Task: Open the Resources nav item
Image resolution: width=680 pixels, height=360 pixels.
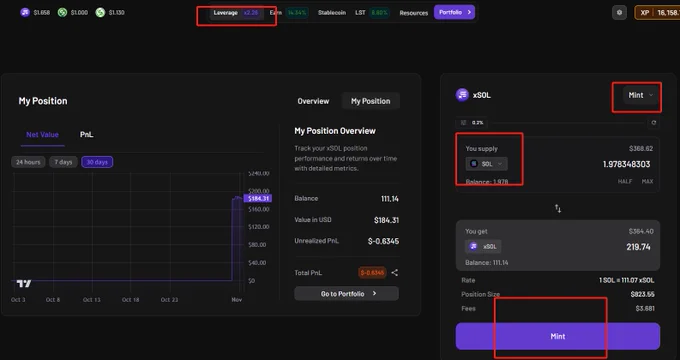Action: point(414,13)
